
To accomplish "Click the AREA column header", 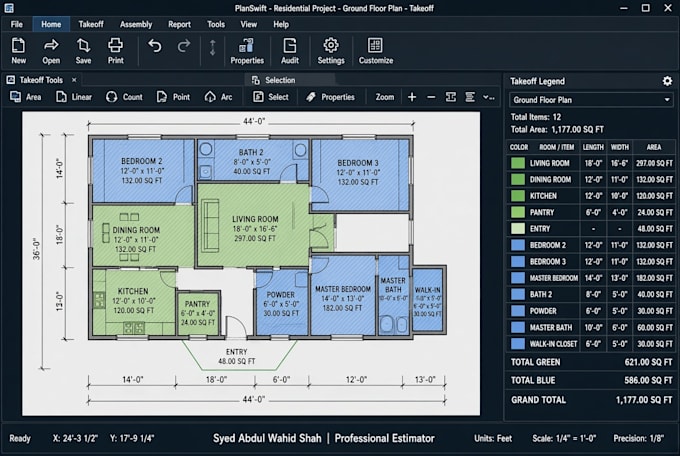I will tap(654, 148).
